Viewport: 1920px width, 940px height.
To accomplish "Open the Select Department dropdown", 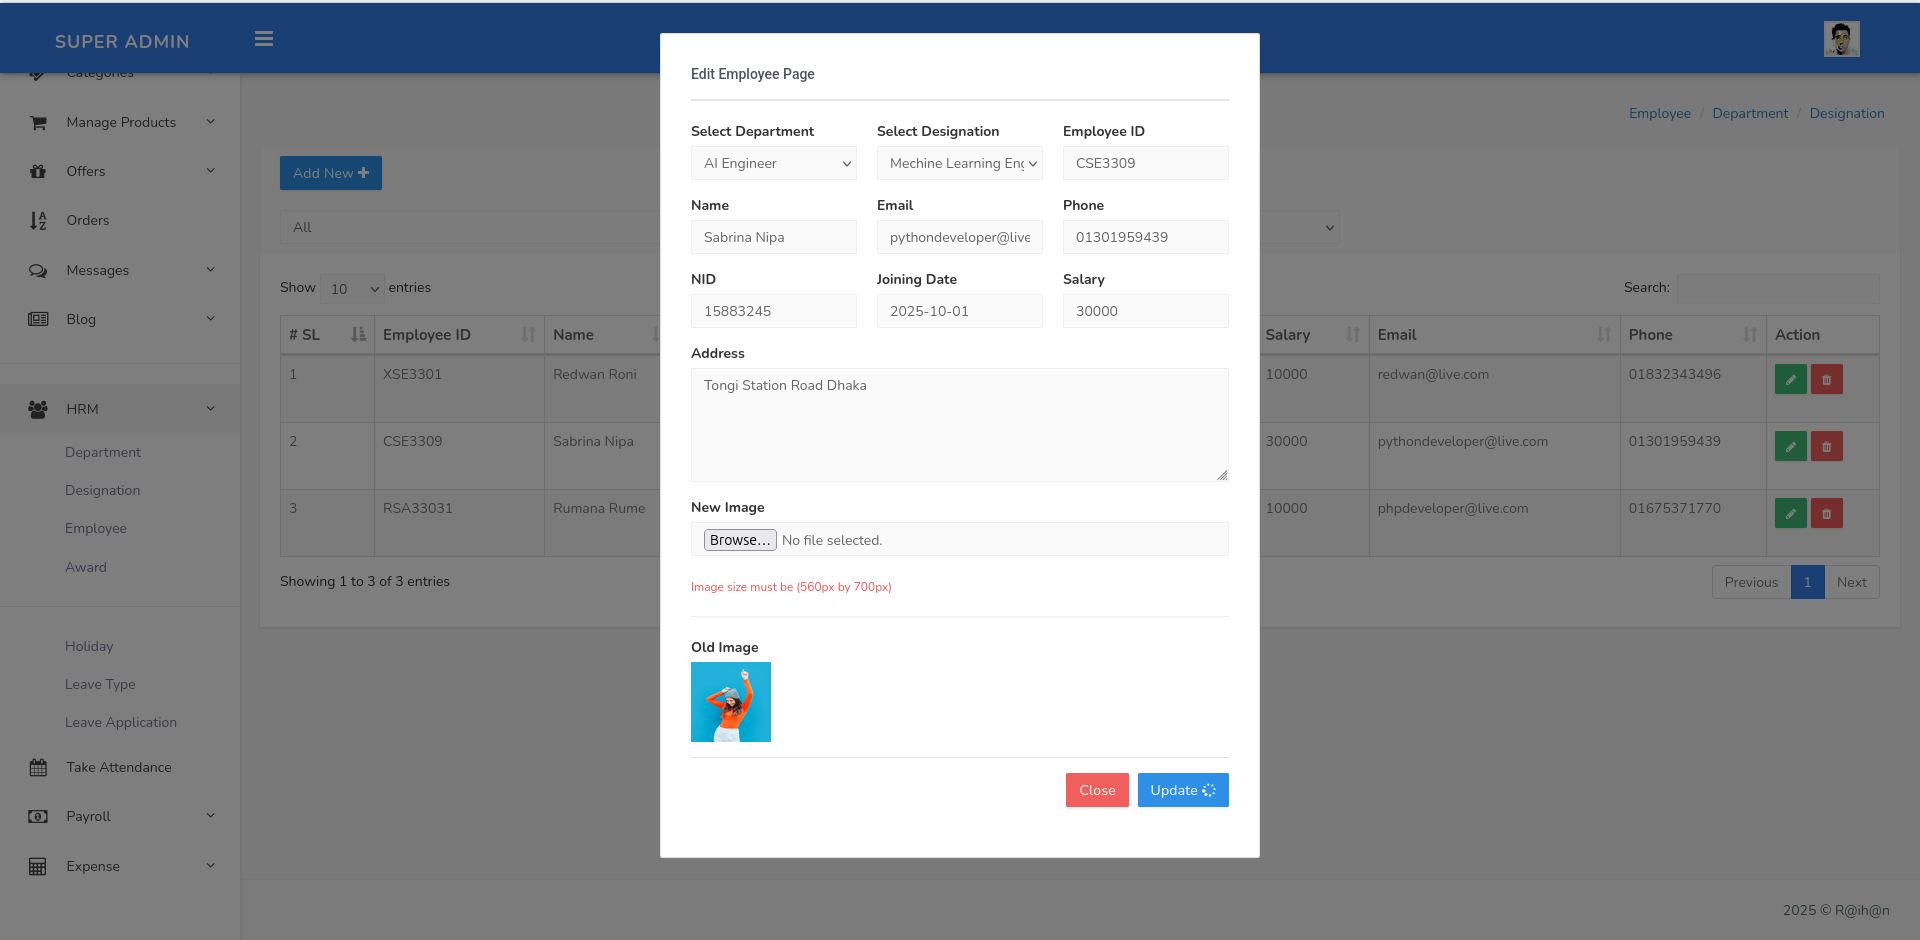I will (774, 163).
